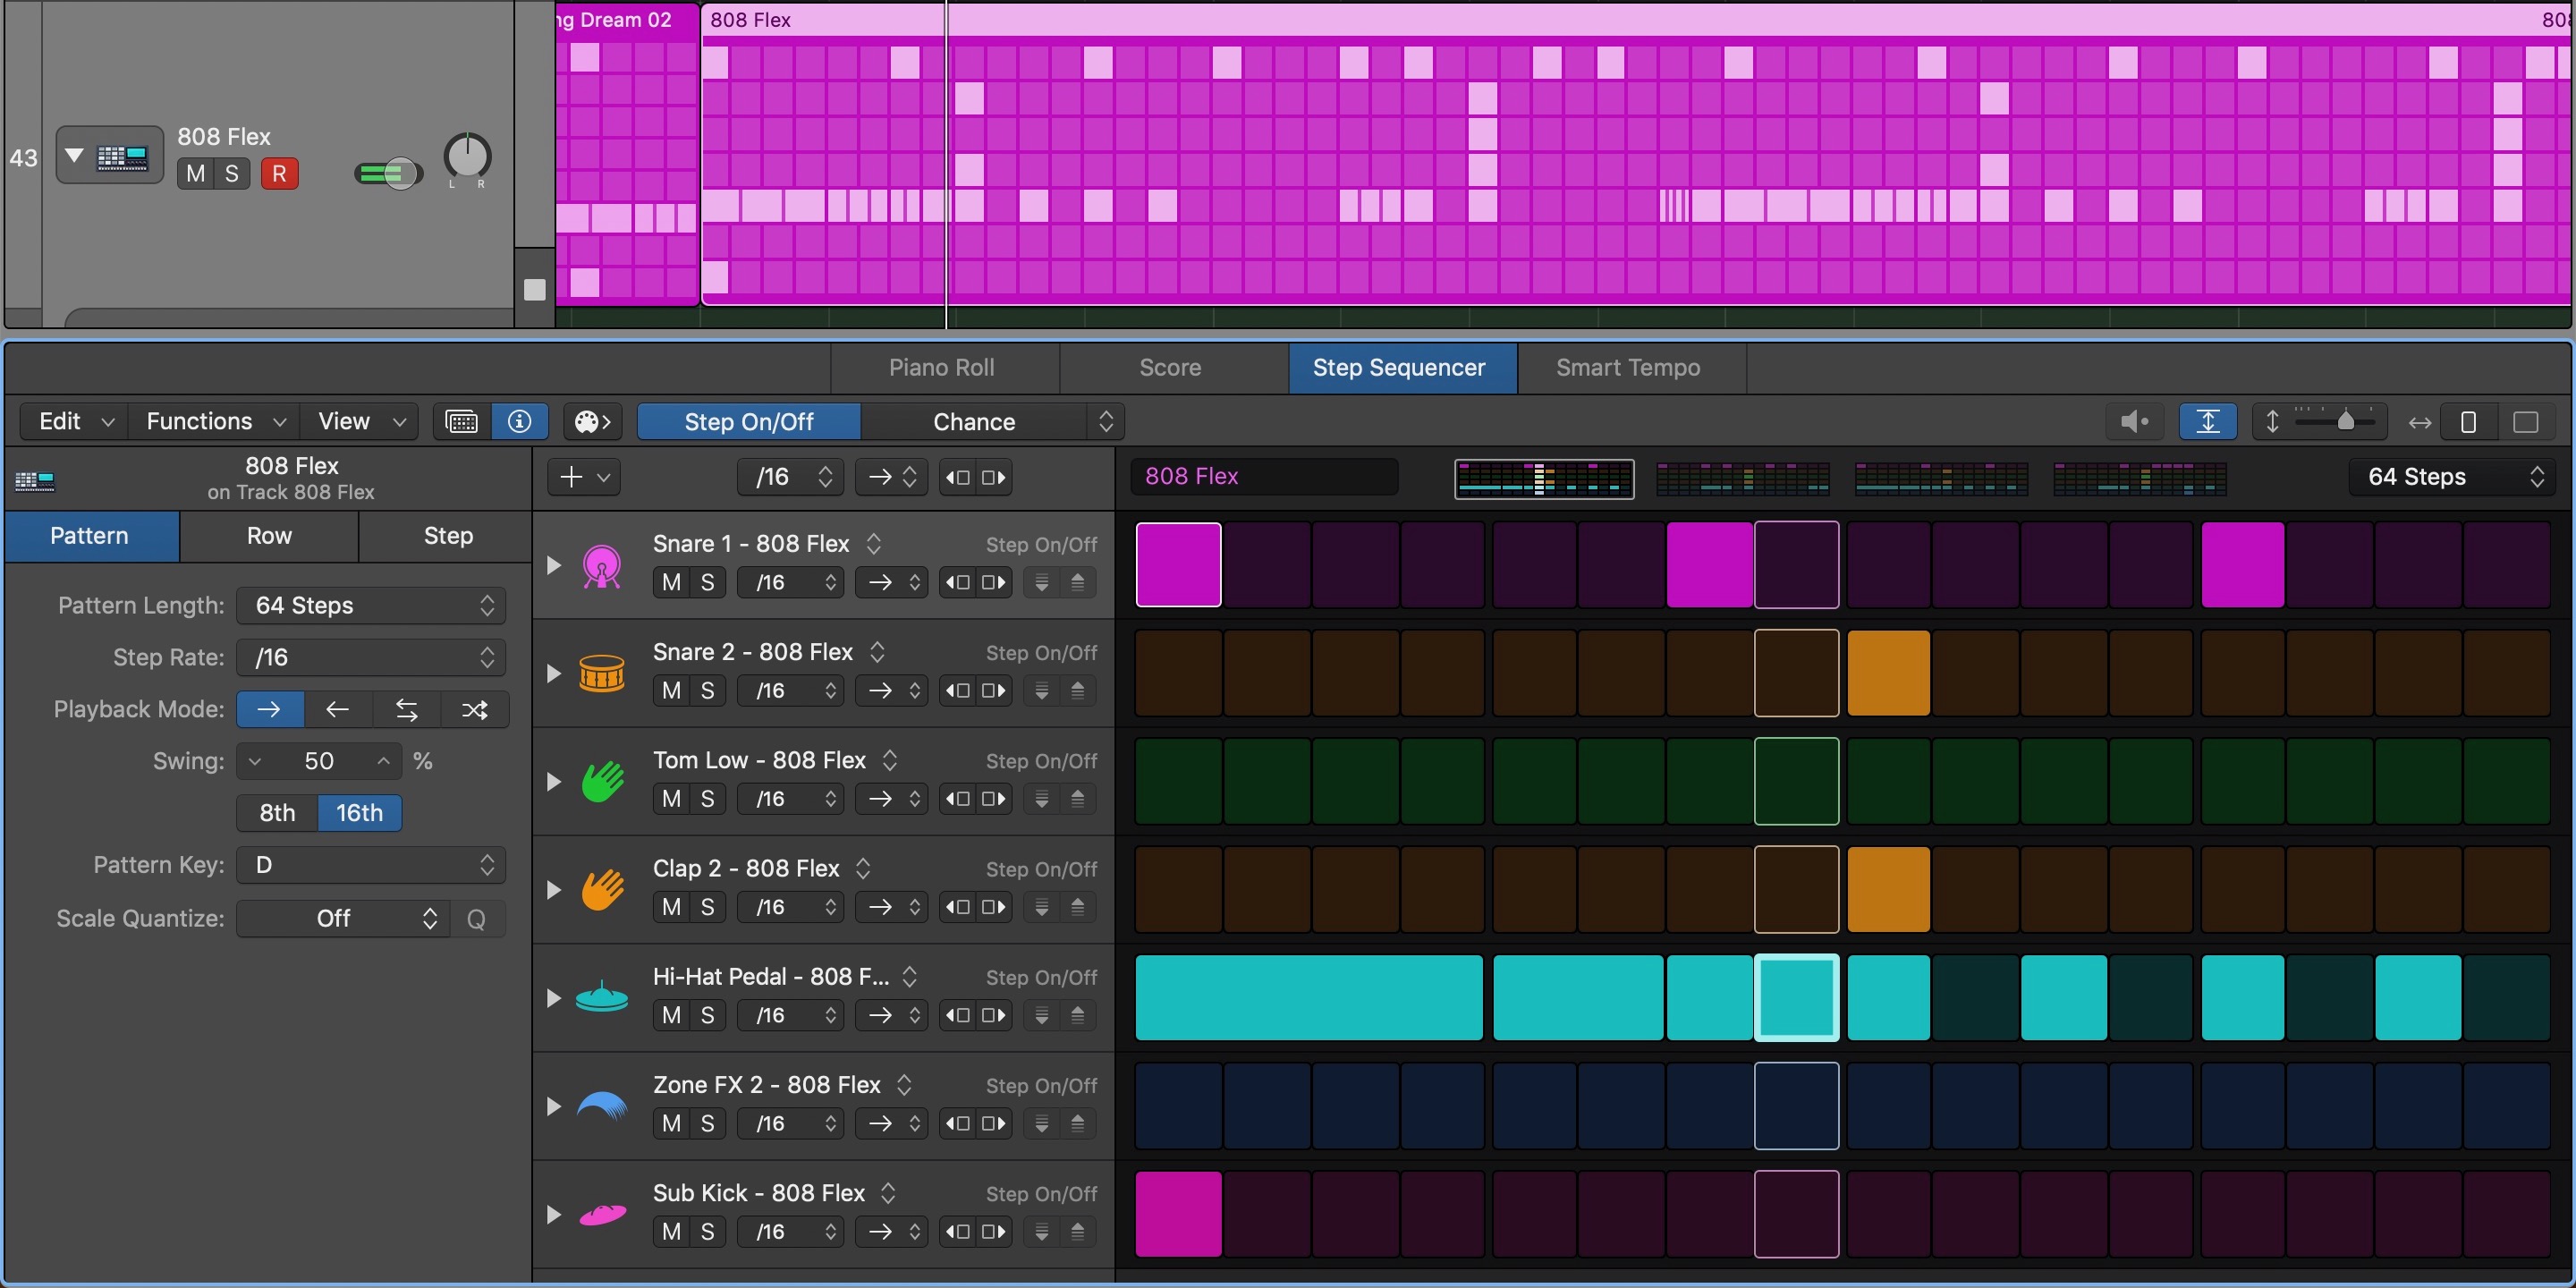Click the step information inspector icon

(519, 421)
